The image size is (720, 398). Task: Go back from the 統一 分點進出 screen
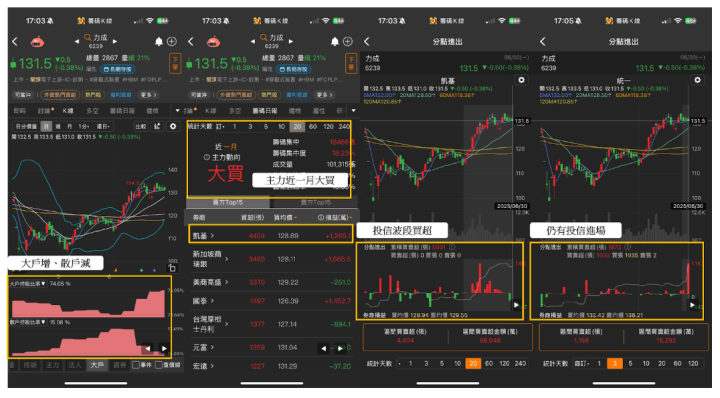point(543,42)
